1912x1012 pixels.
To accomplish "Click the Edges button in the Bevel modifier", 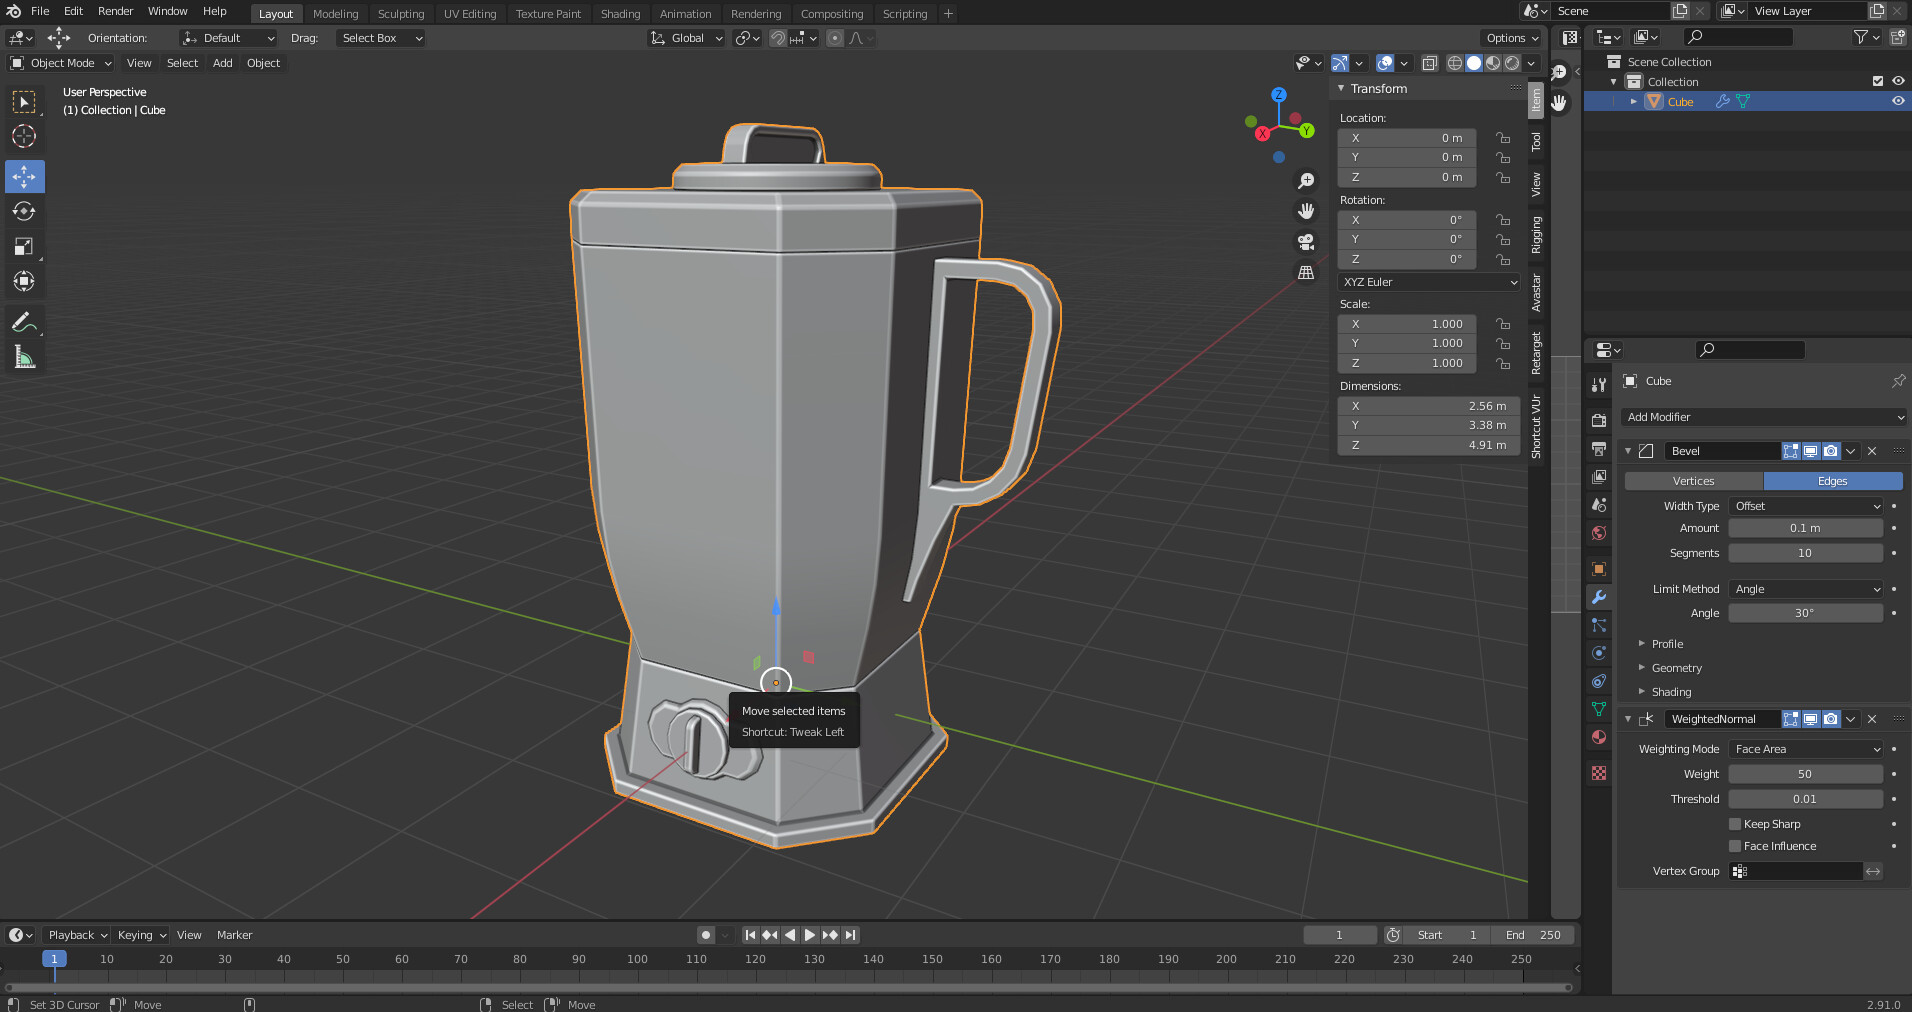I will [x=1833, y=481].
